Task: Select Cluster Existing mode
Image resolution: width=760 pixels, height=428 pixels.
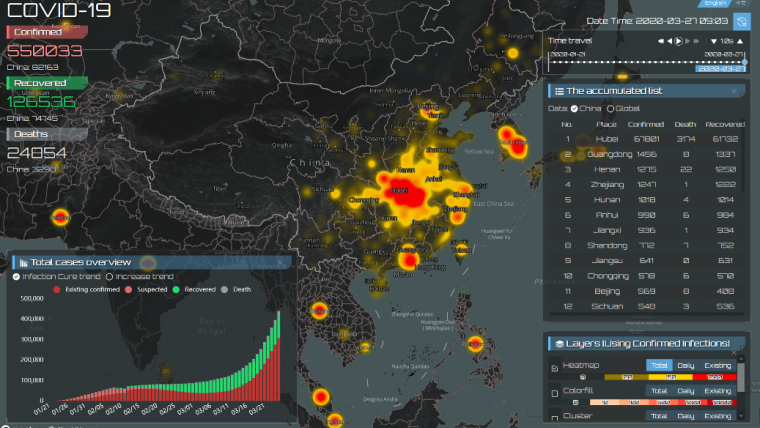Action: tap(717, 416)
